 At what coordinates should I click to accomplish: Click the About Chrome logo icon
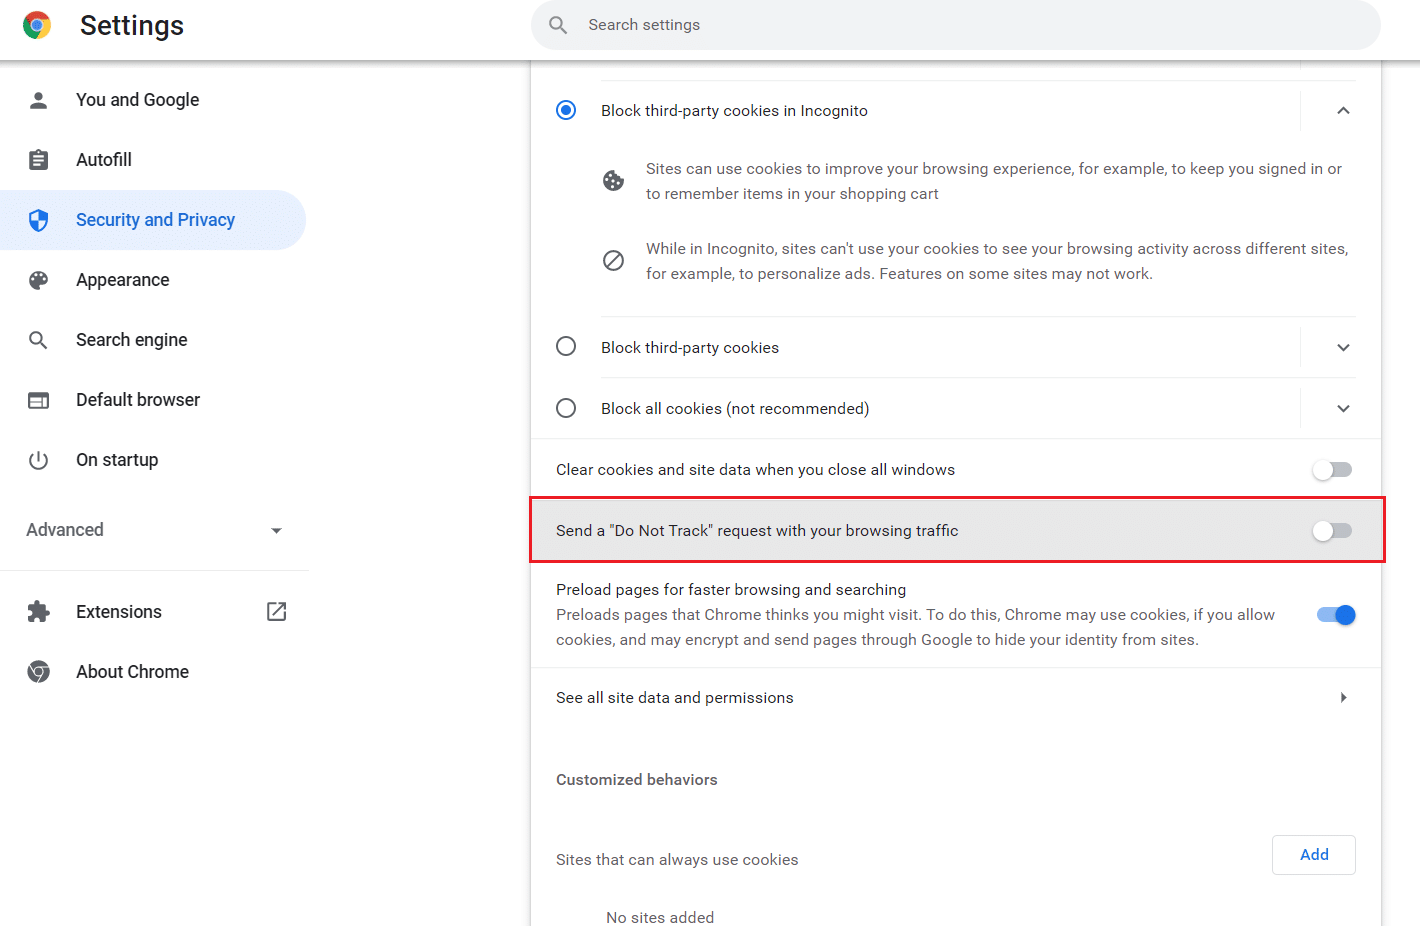38,672
